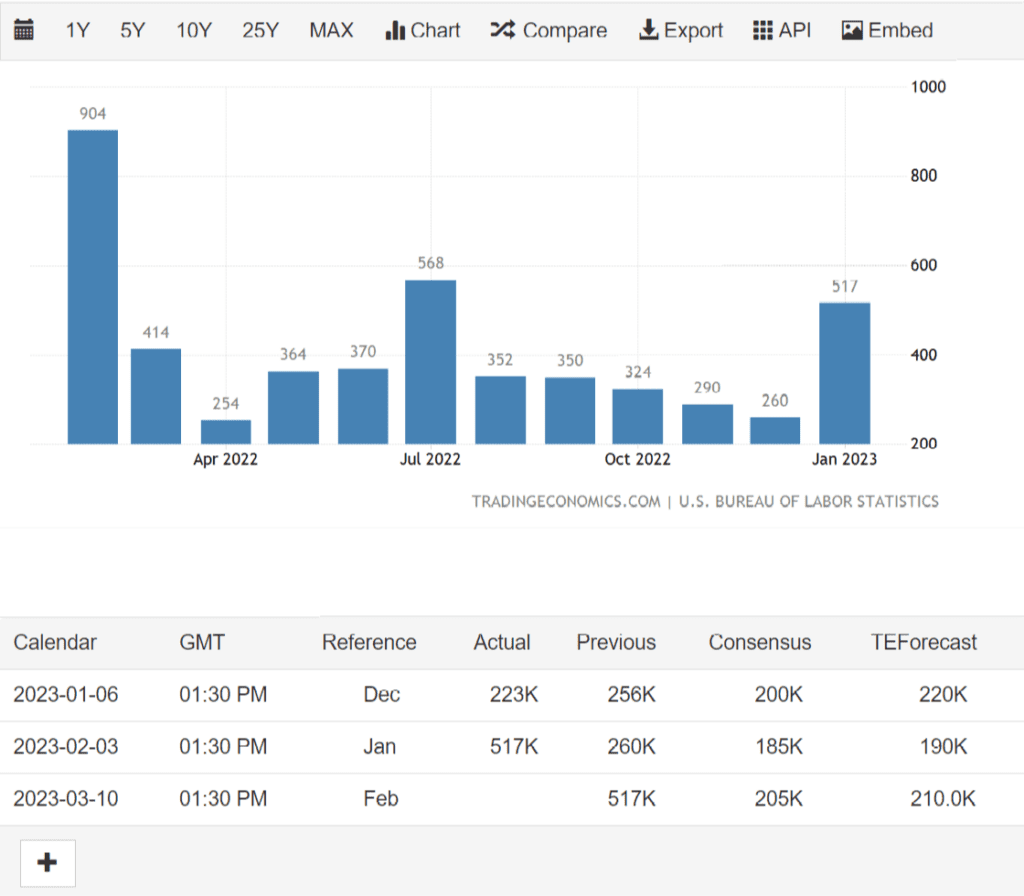Select the MAX time range
The image size is (1024, 896).
pyautogui.click(x=331, y=30)
